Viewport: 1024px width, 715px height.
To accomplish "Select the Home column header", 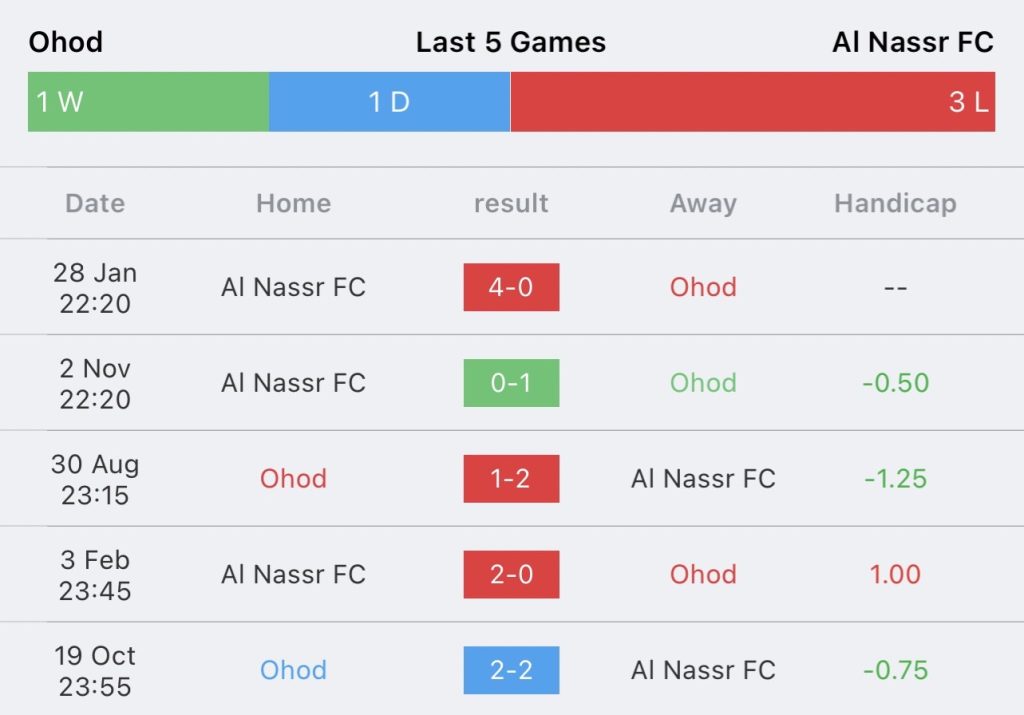I will tap(293, 204).
